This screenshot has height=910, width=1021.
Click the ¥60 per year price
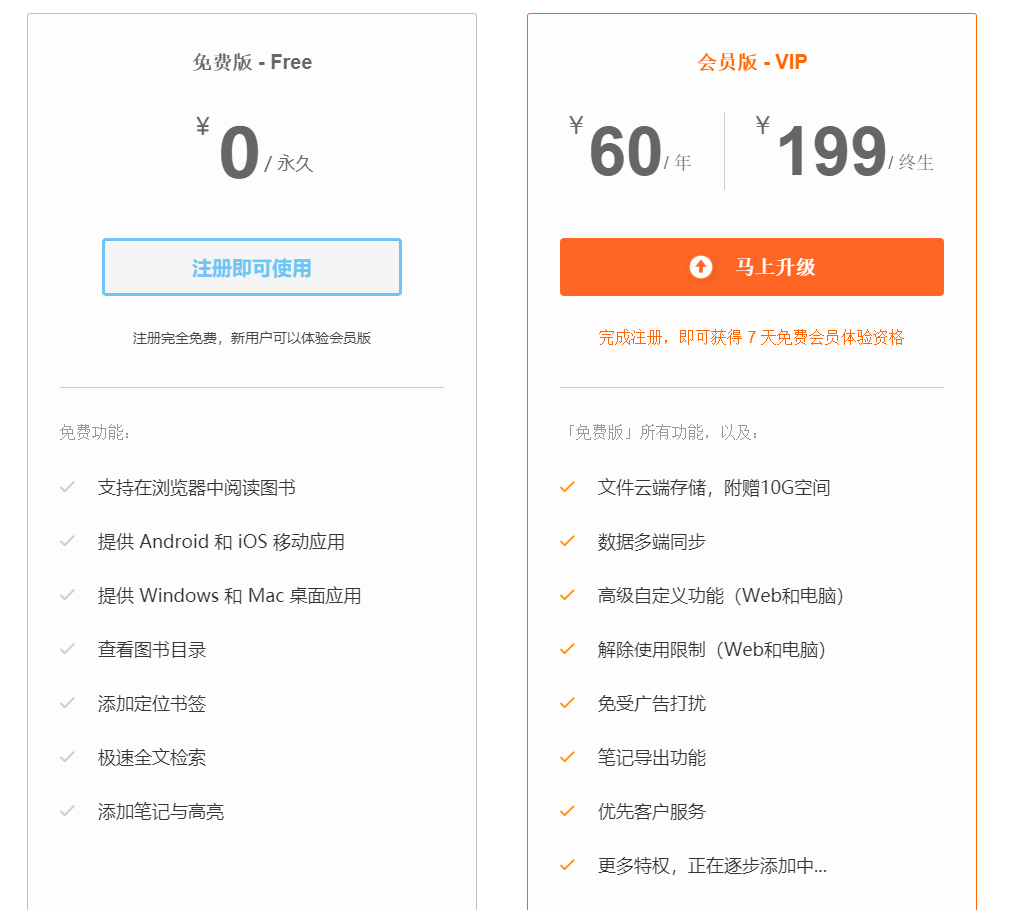[625, 153]
